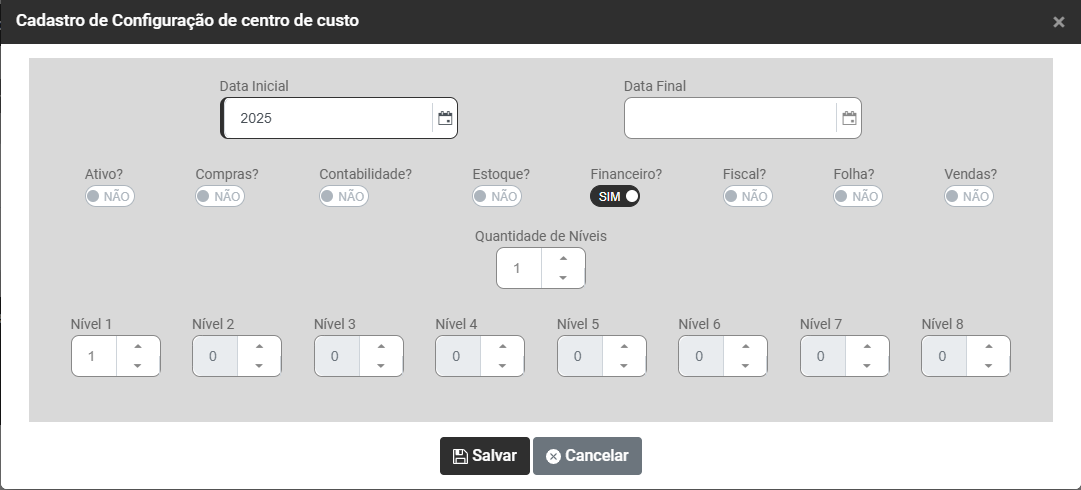Enable the Compras? switch
The width and height of the screenshot is (1081, 490).
[220, 196]
